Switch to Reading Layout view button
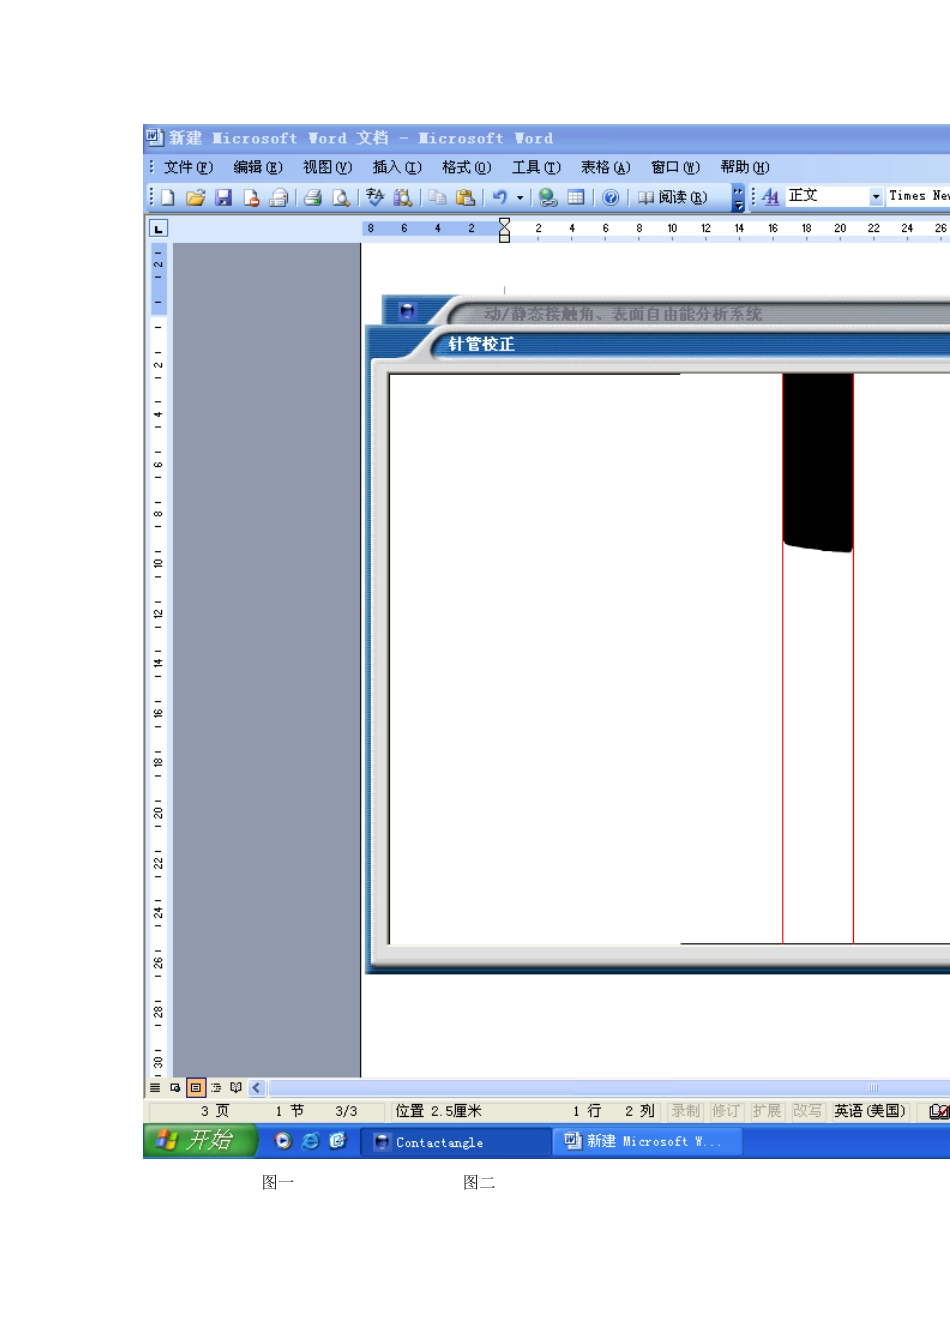Image resolution: width=950 pixels, height=1344 pixels. (236, 1088)
